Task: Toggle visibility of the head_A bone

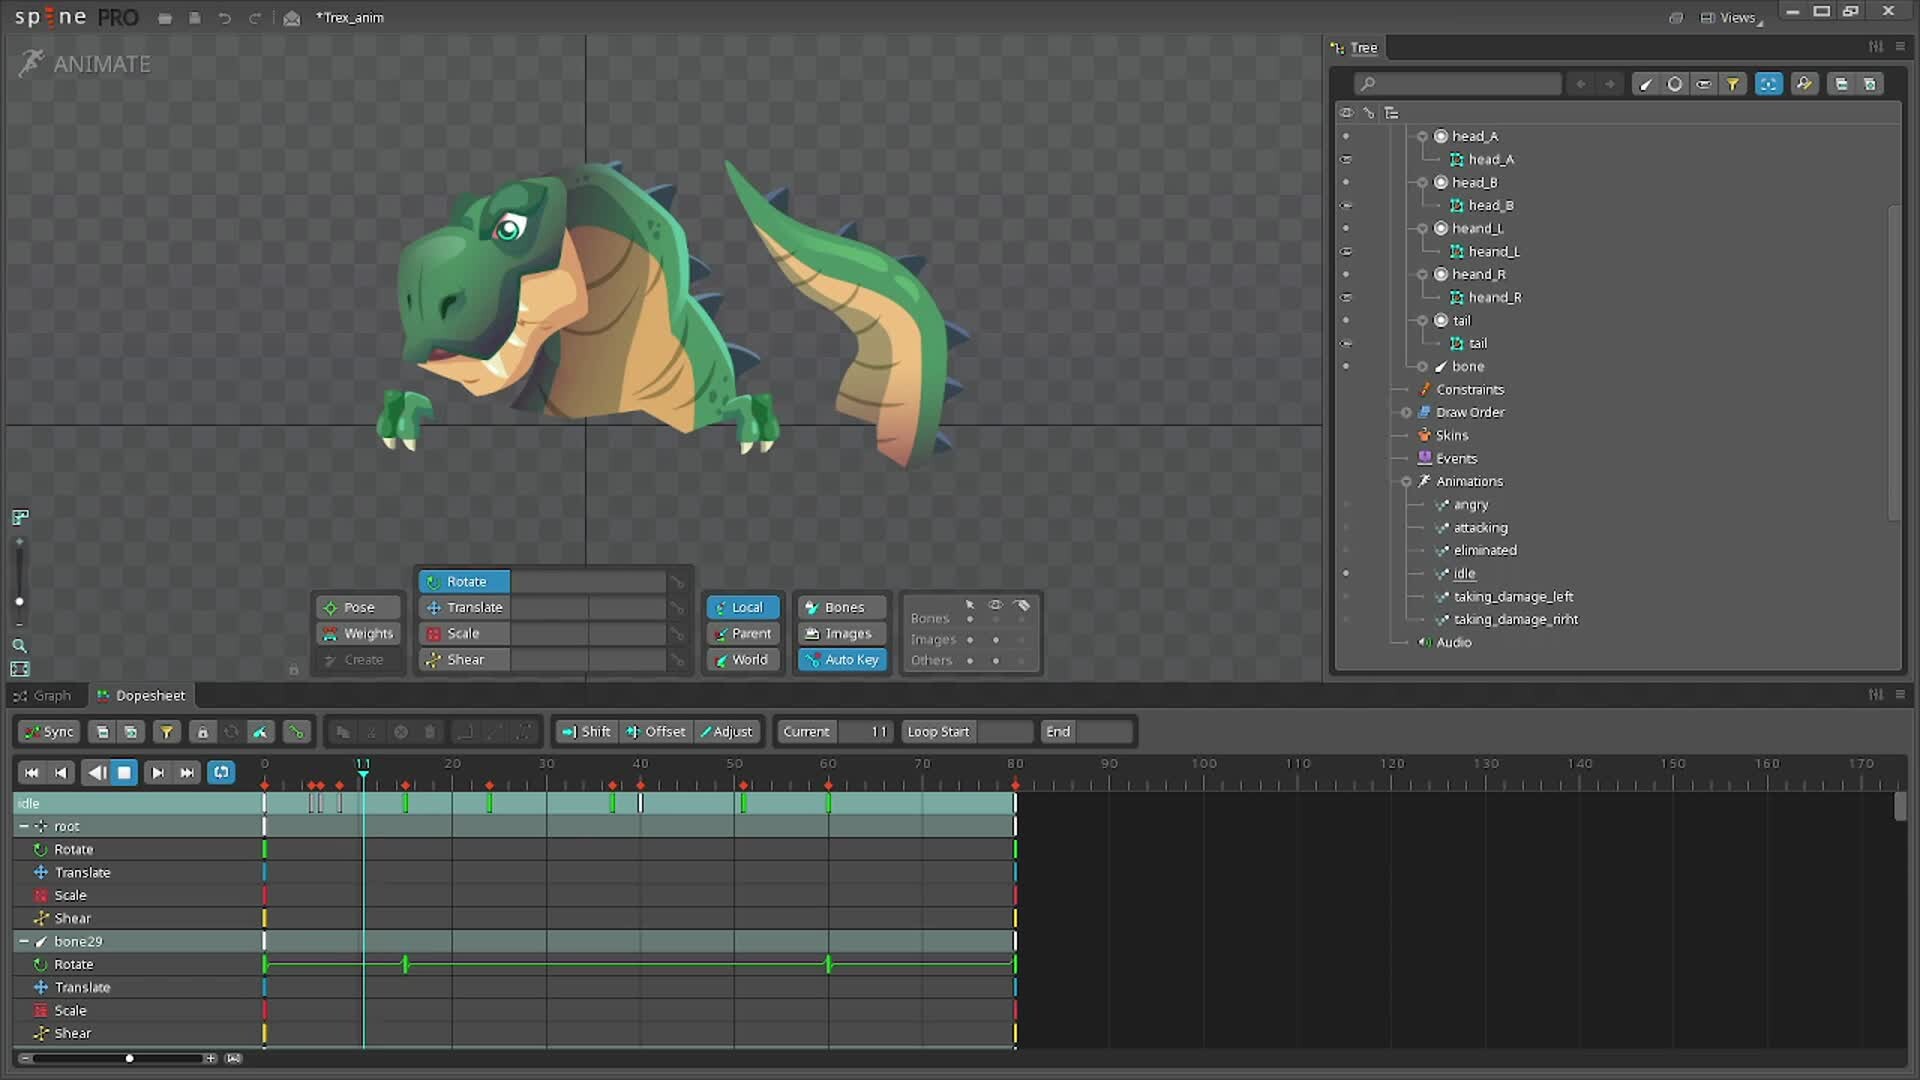Action: pyautogui.click(x=1347, y=136)
